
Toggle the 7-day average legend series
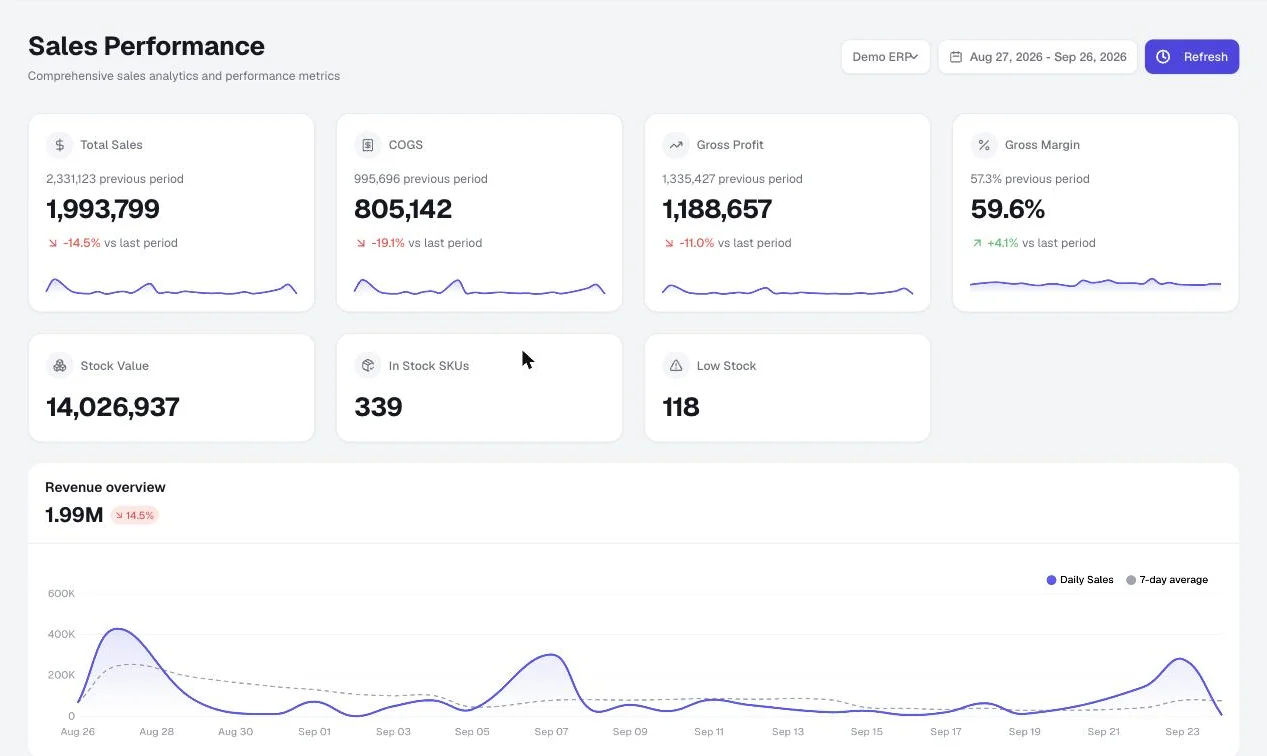pos(1167,580)
